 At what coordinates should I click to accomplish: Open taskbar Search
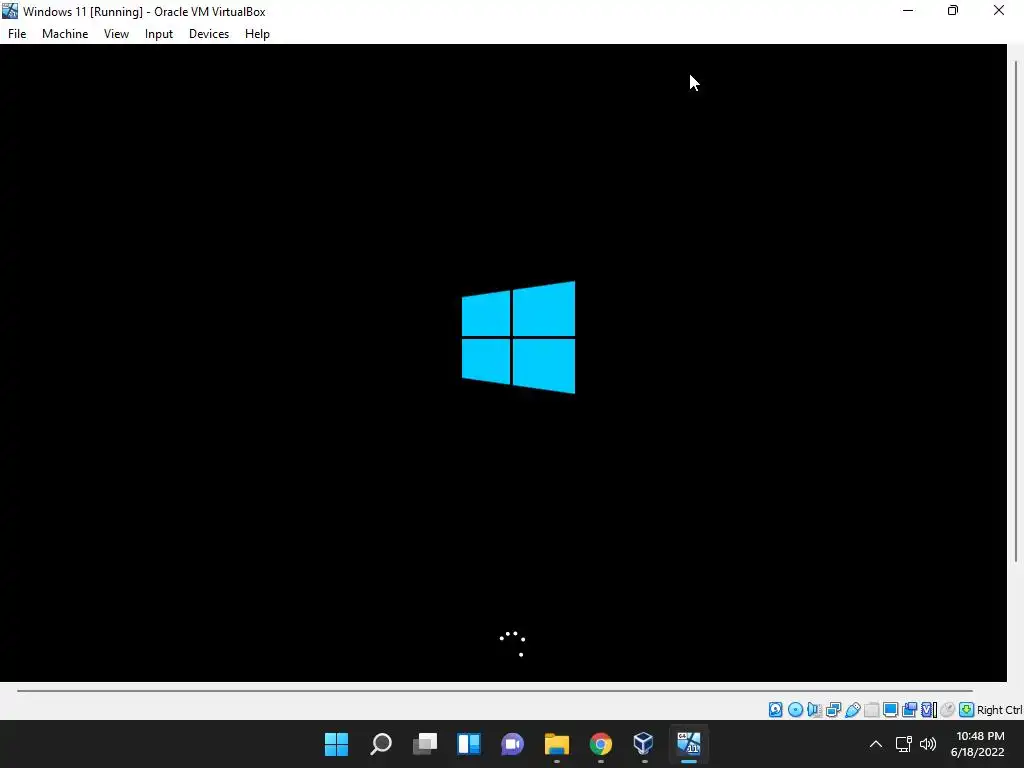[x=381, y=744]
